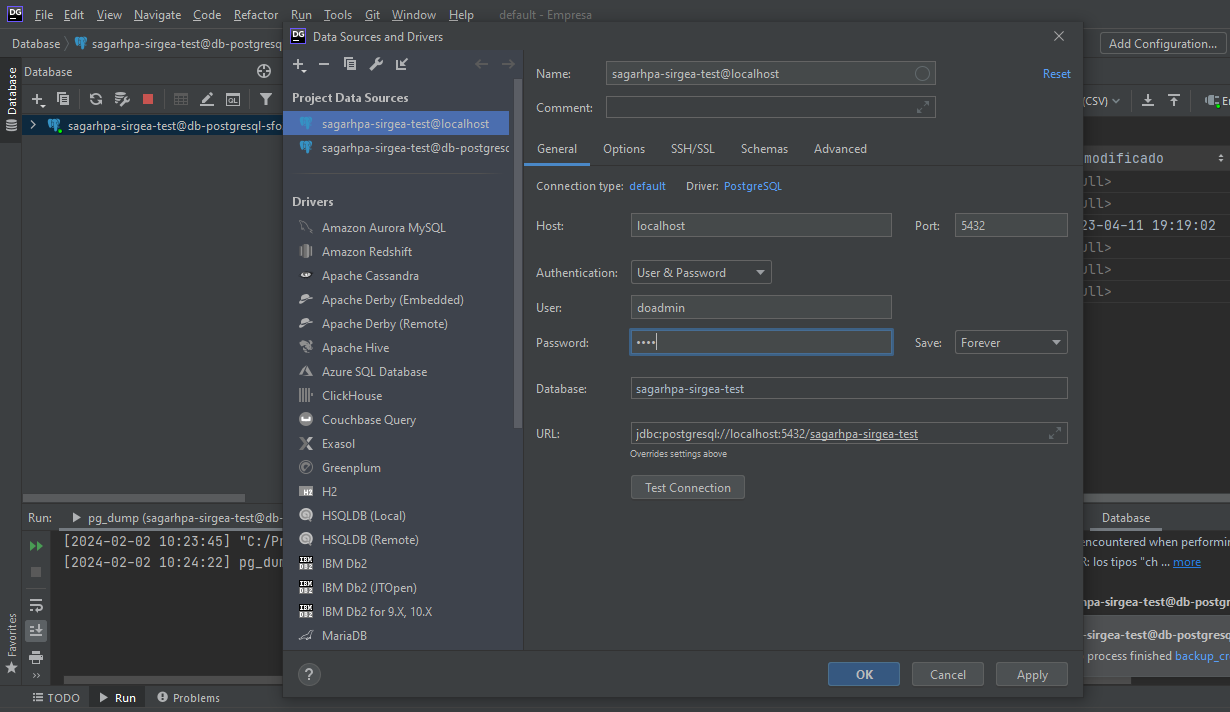Click the upload import arrow icon

[x=1174, y=100]
